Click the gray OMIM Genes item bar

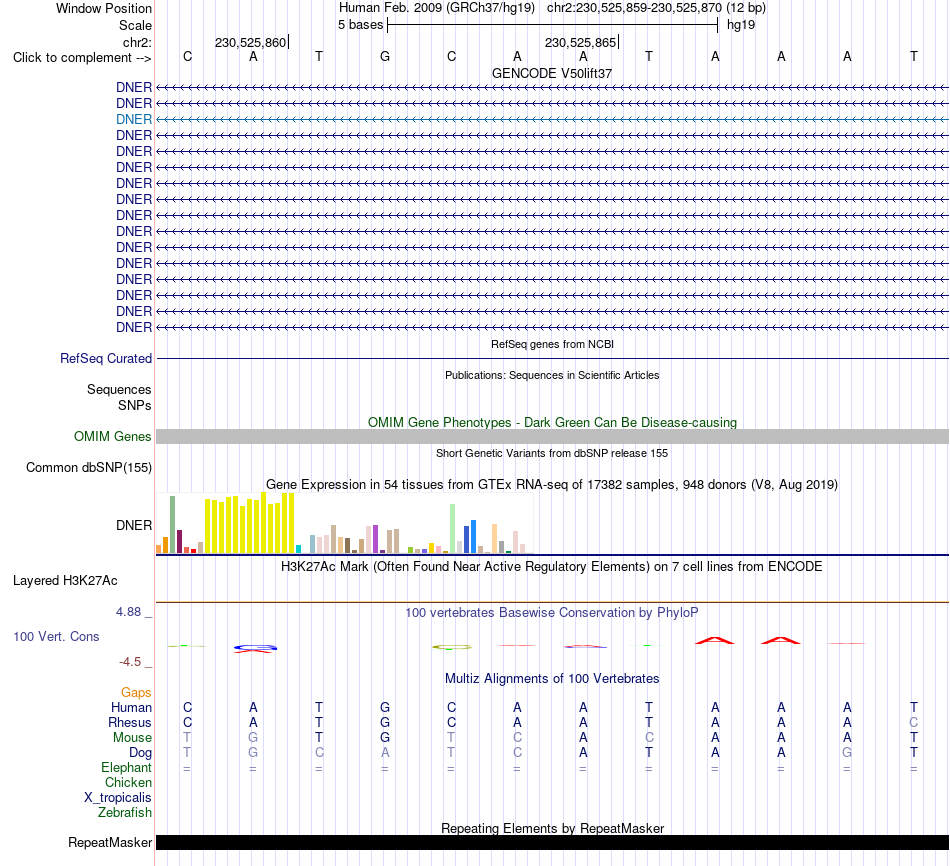tap(552, 436)
